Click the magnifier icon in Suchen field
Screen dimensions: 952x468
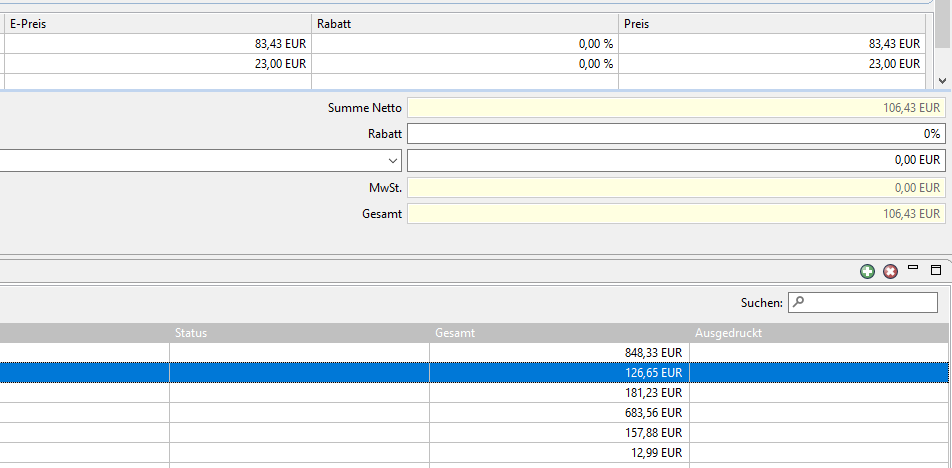pyautogui.click(x=798, y=302)
